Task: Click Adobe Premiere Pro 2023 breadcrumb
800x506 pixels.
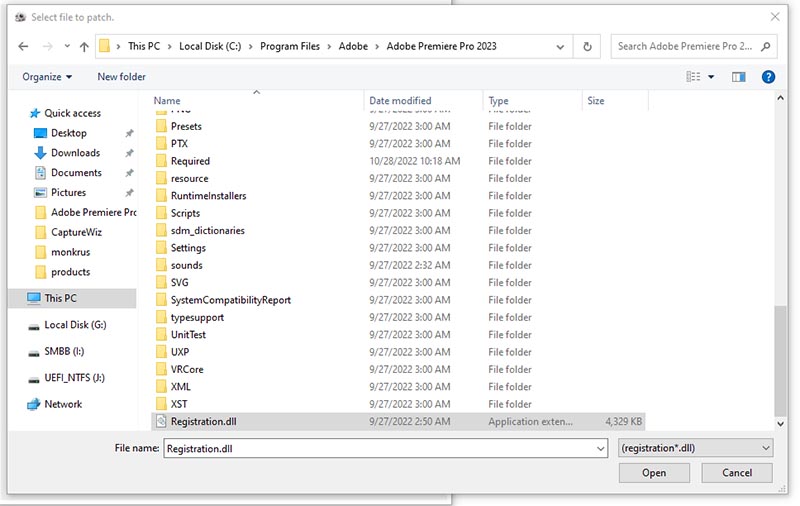Action: [441, 46]
